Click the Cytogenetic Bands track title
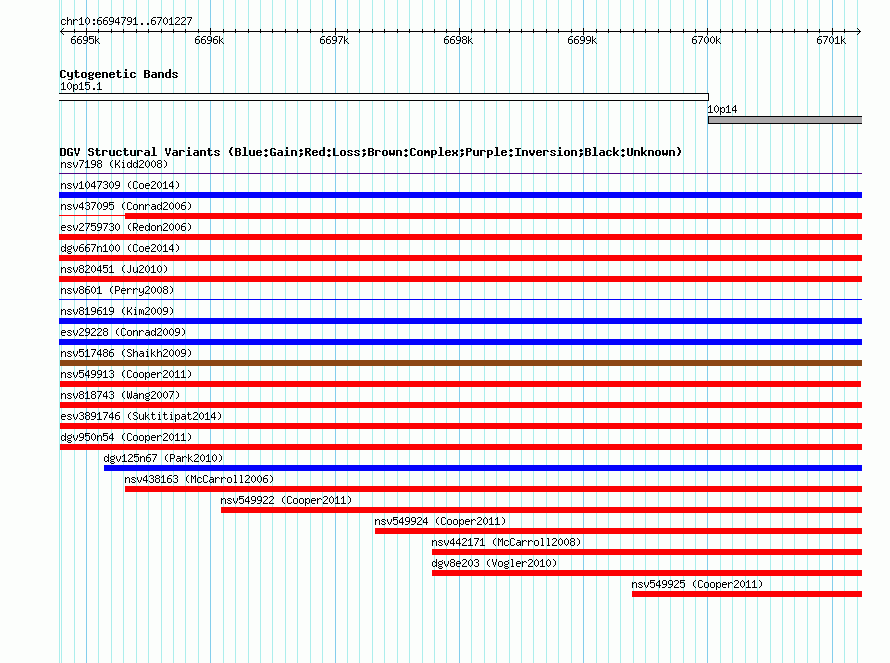890x663 pixels. 119,74
